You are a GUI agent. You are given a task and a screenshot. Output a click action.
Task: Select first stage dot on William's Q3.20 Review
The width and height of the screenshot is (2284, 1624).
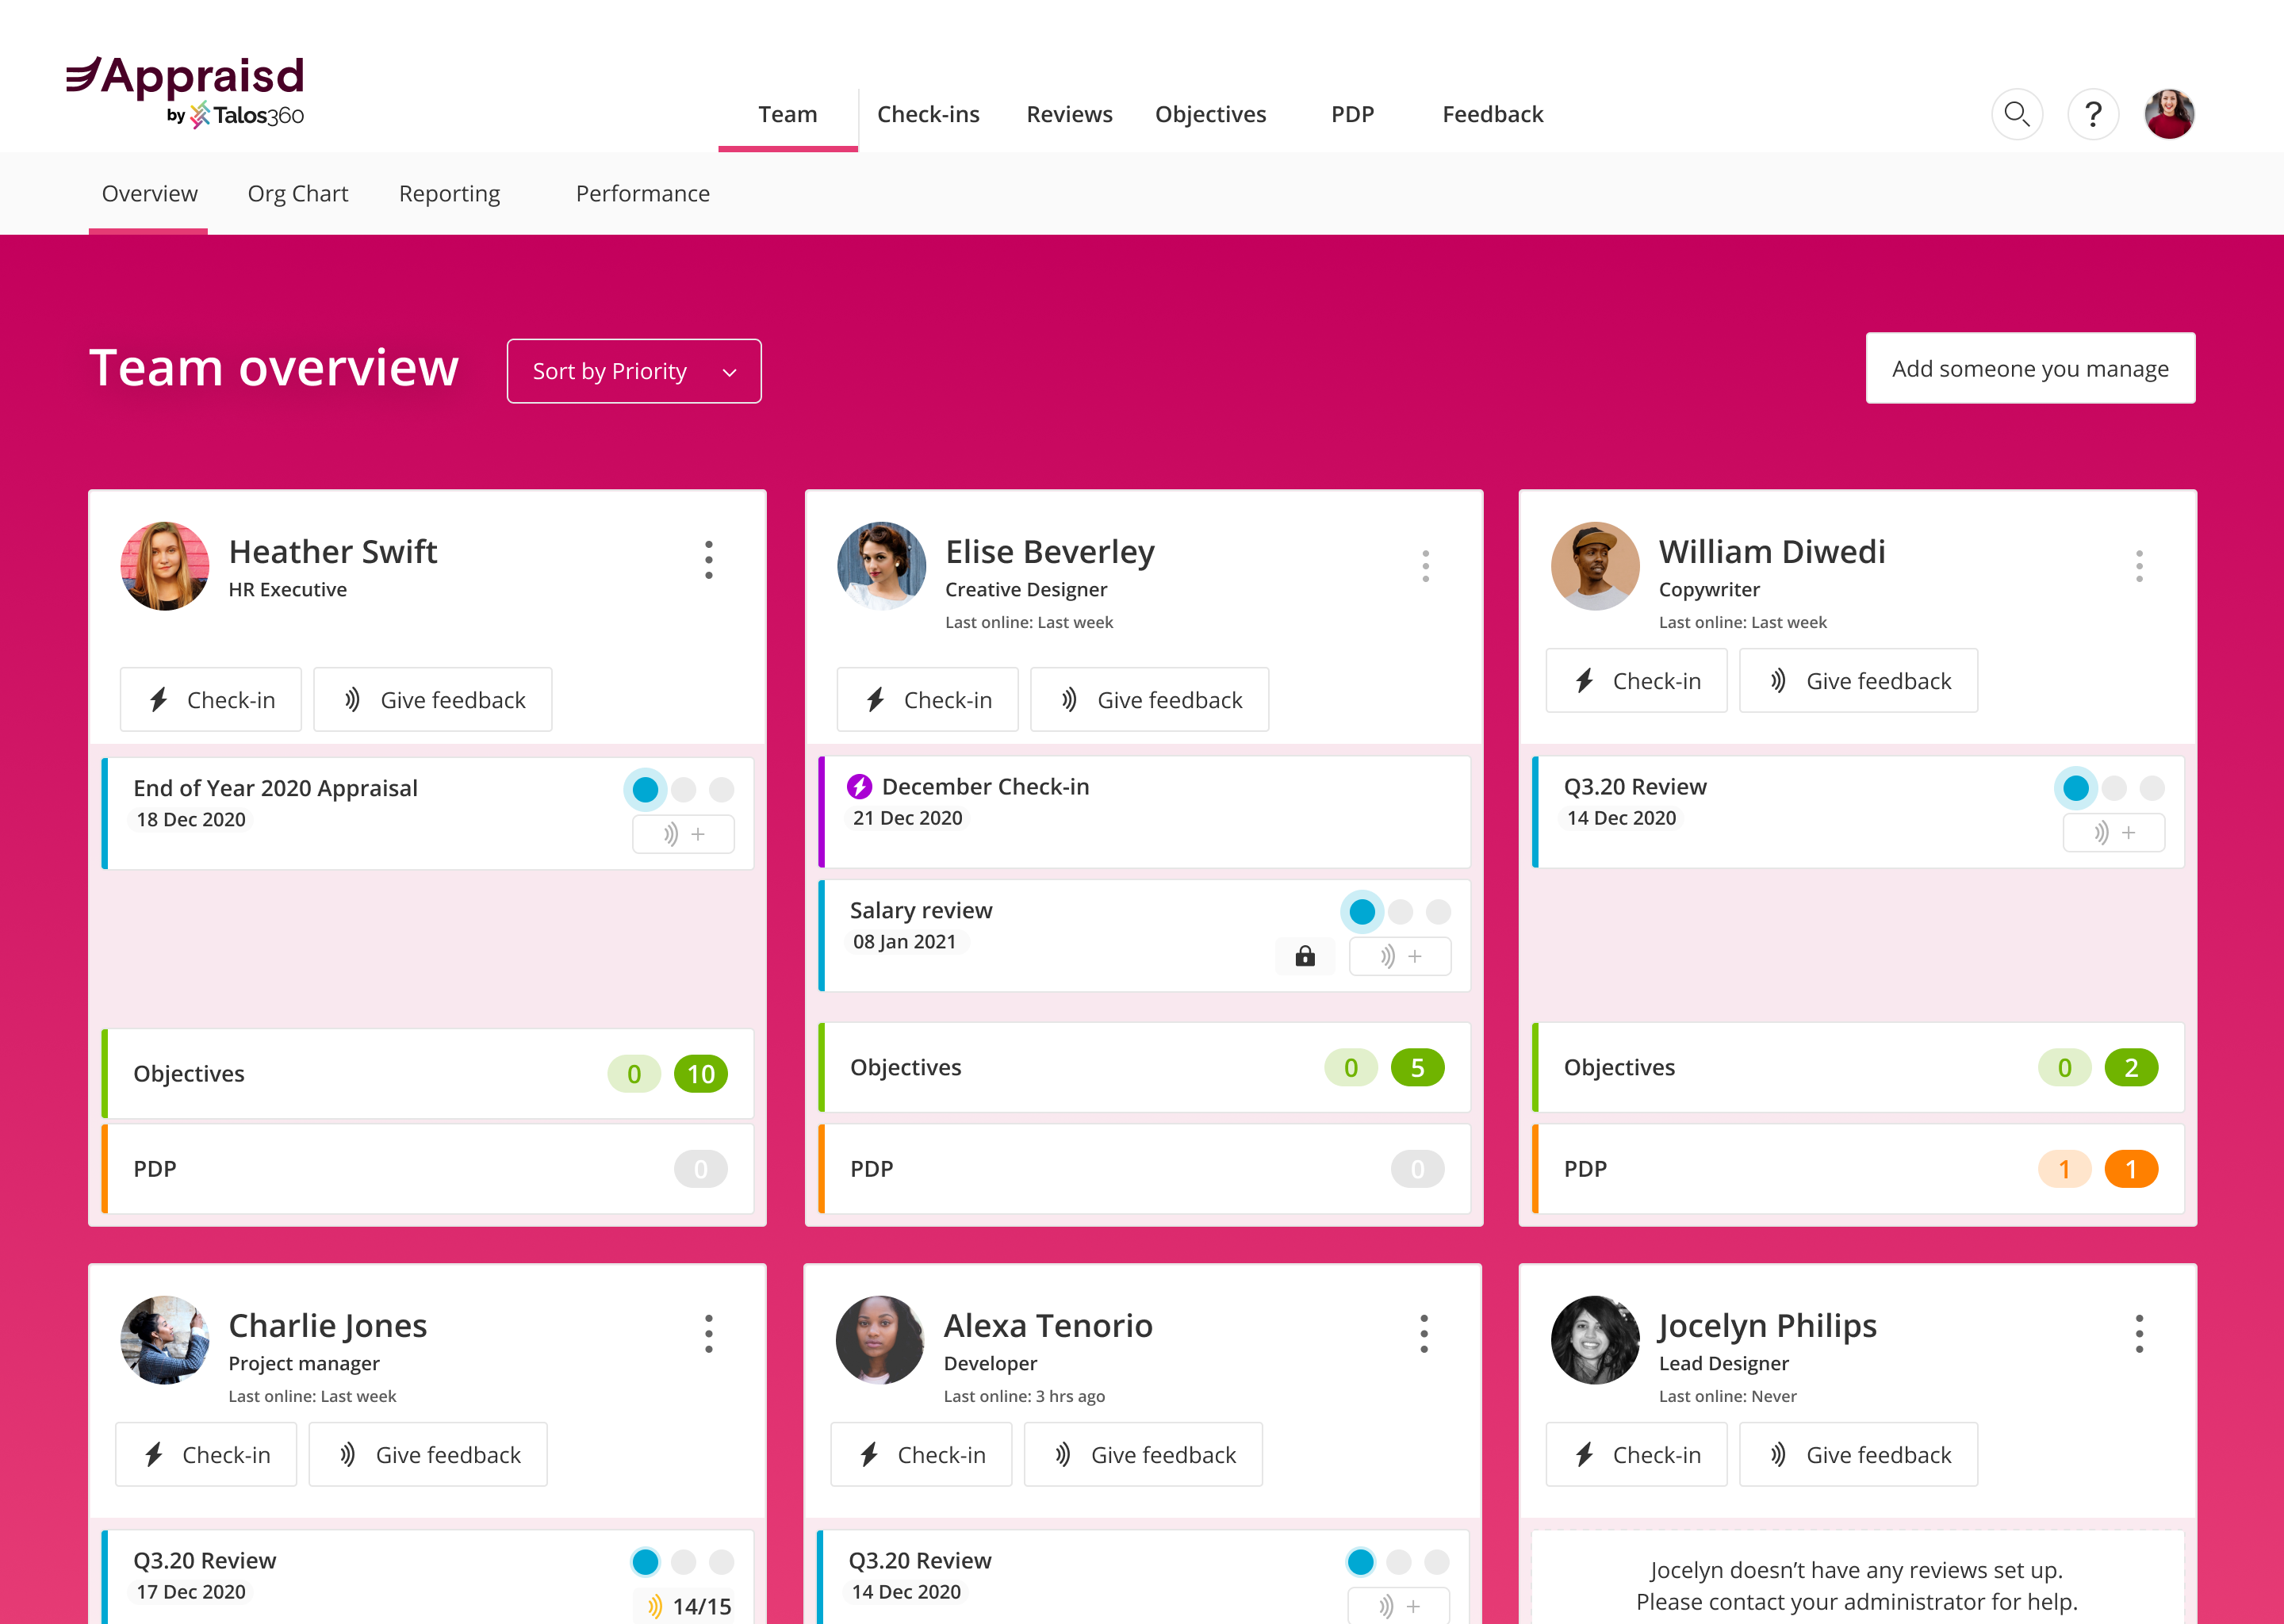(2075, 788)
